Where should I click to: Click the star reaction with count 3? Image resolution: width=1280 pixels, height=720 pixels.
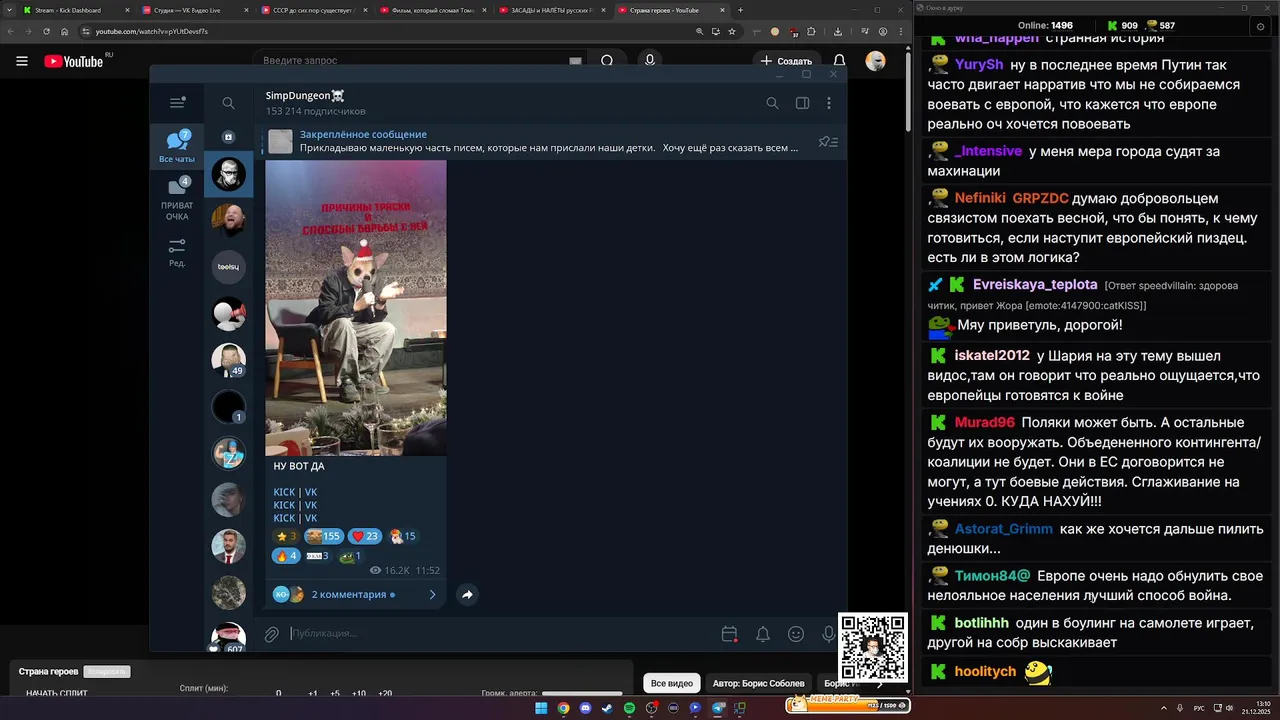(x=286, y=536)
